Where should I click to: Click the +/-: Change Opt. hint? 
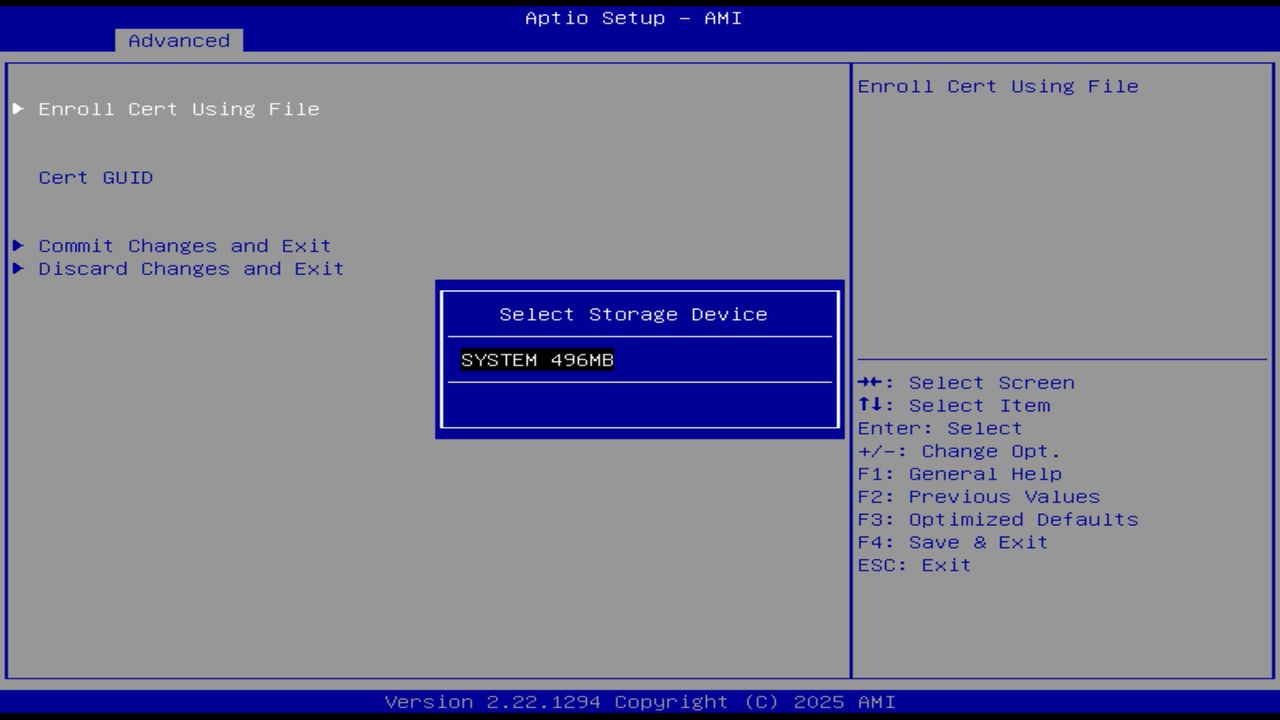click(x=960, y=450)
